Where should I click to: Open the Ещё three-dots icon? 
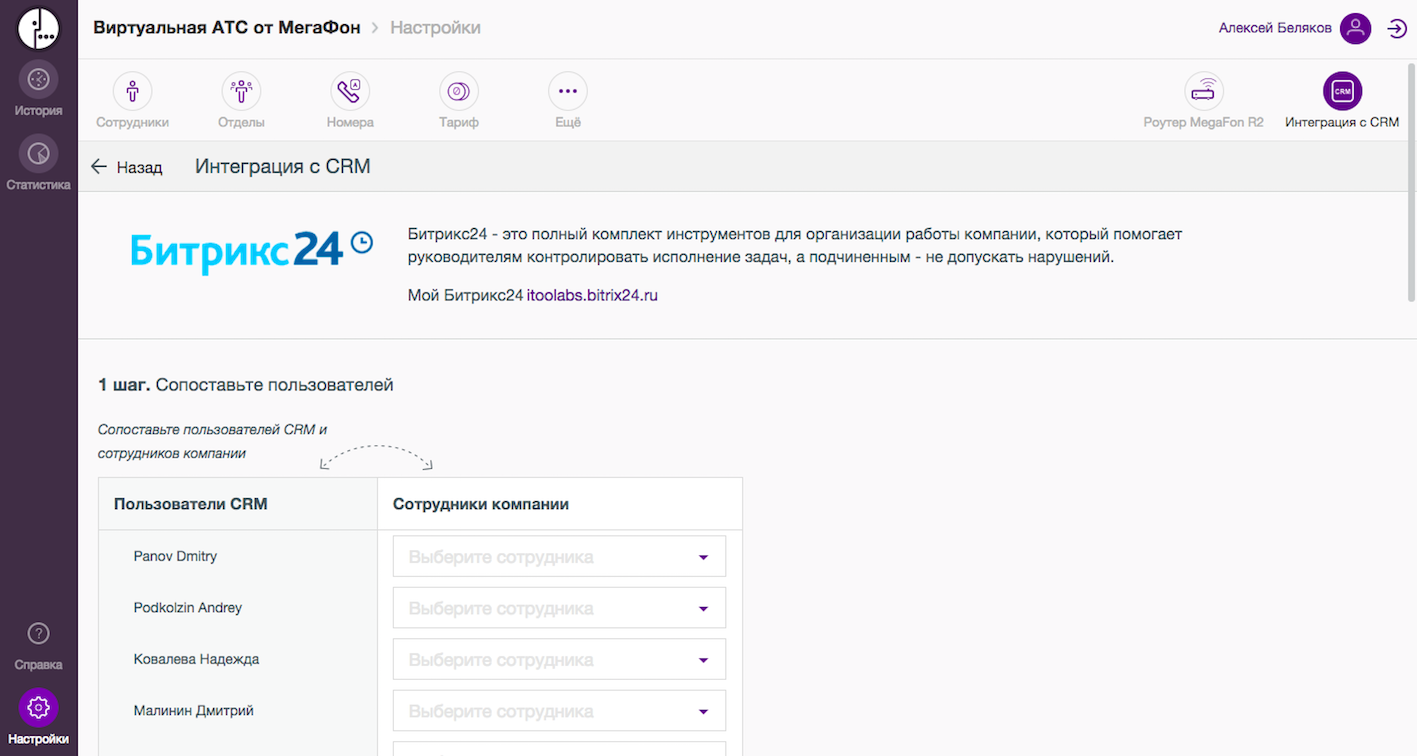tap(568, 91)
